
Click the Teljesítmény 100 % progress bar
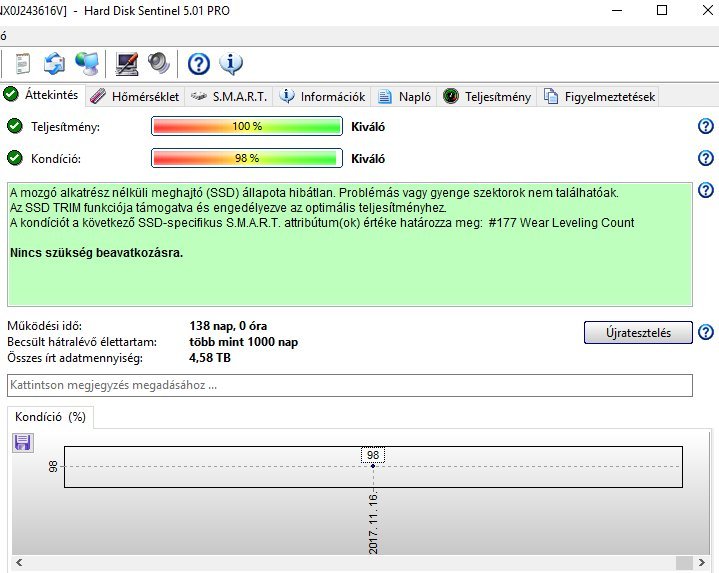(x=247, y=126)
